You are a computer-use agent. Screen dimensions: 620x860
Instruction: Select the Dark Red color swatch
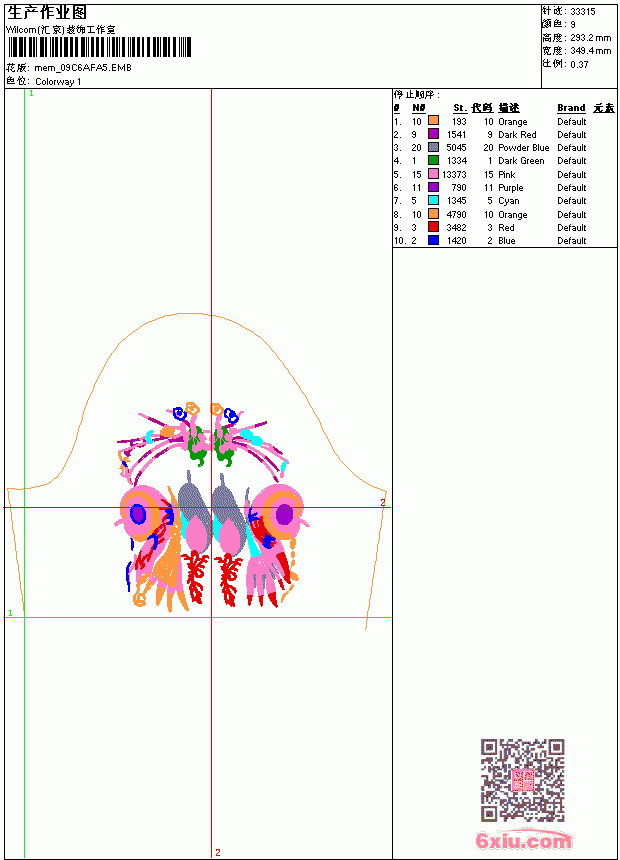[x=433, y=134]
